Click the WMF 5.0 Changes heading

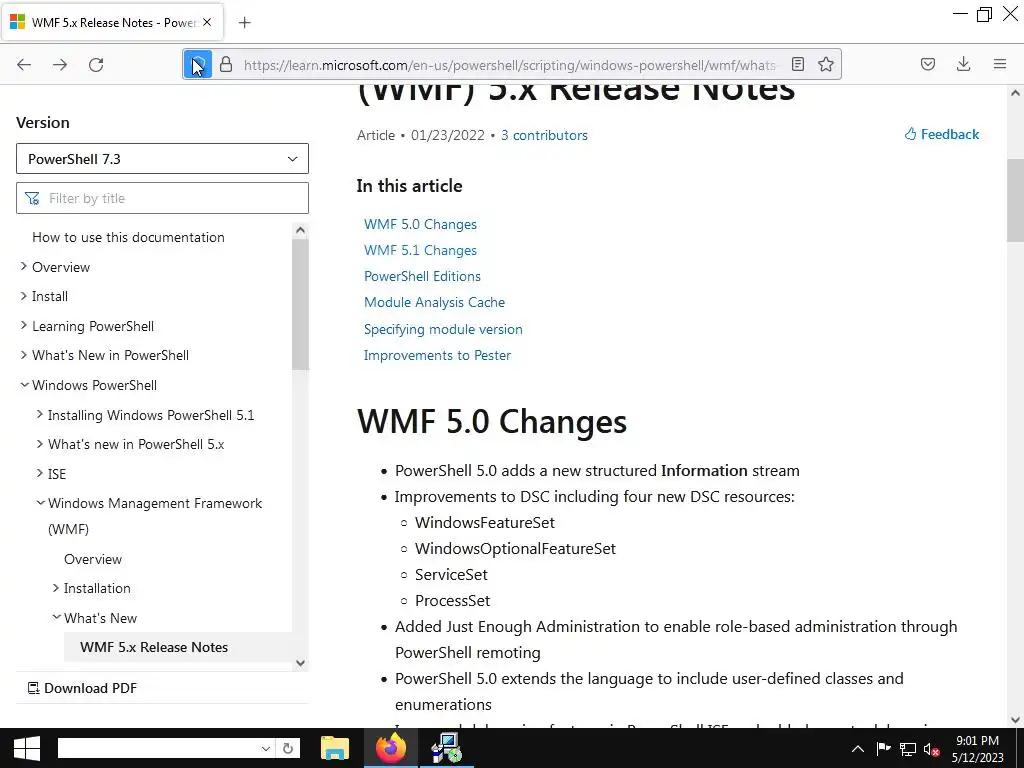point(492,421)
